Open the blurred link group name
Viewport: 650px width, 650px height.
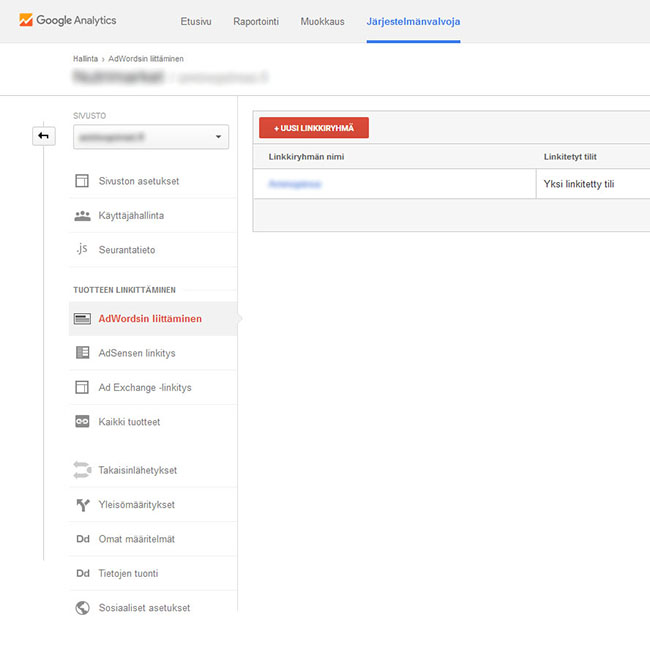click(x=295, y=184)
